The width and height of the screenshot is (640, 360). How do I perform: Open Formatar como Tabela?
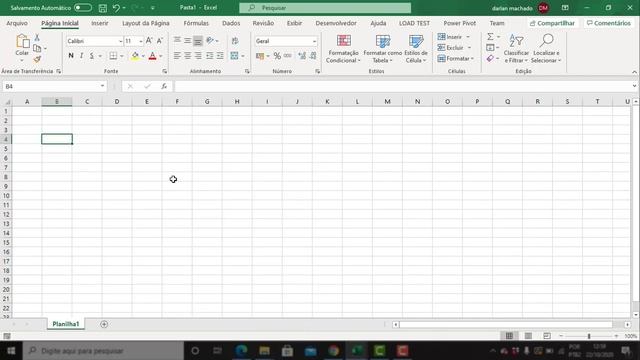point(382,49)
